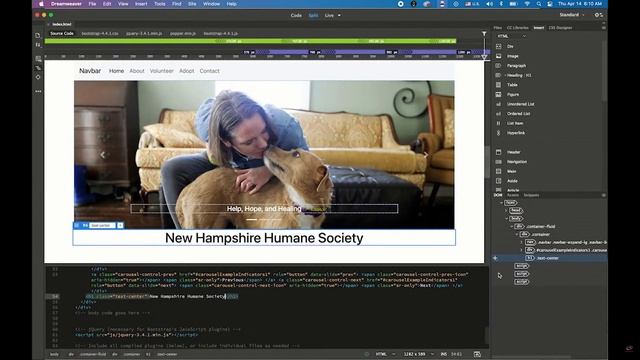
Task: Show Source Code related file
Action: coord(62,33)
